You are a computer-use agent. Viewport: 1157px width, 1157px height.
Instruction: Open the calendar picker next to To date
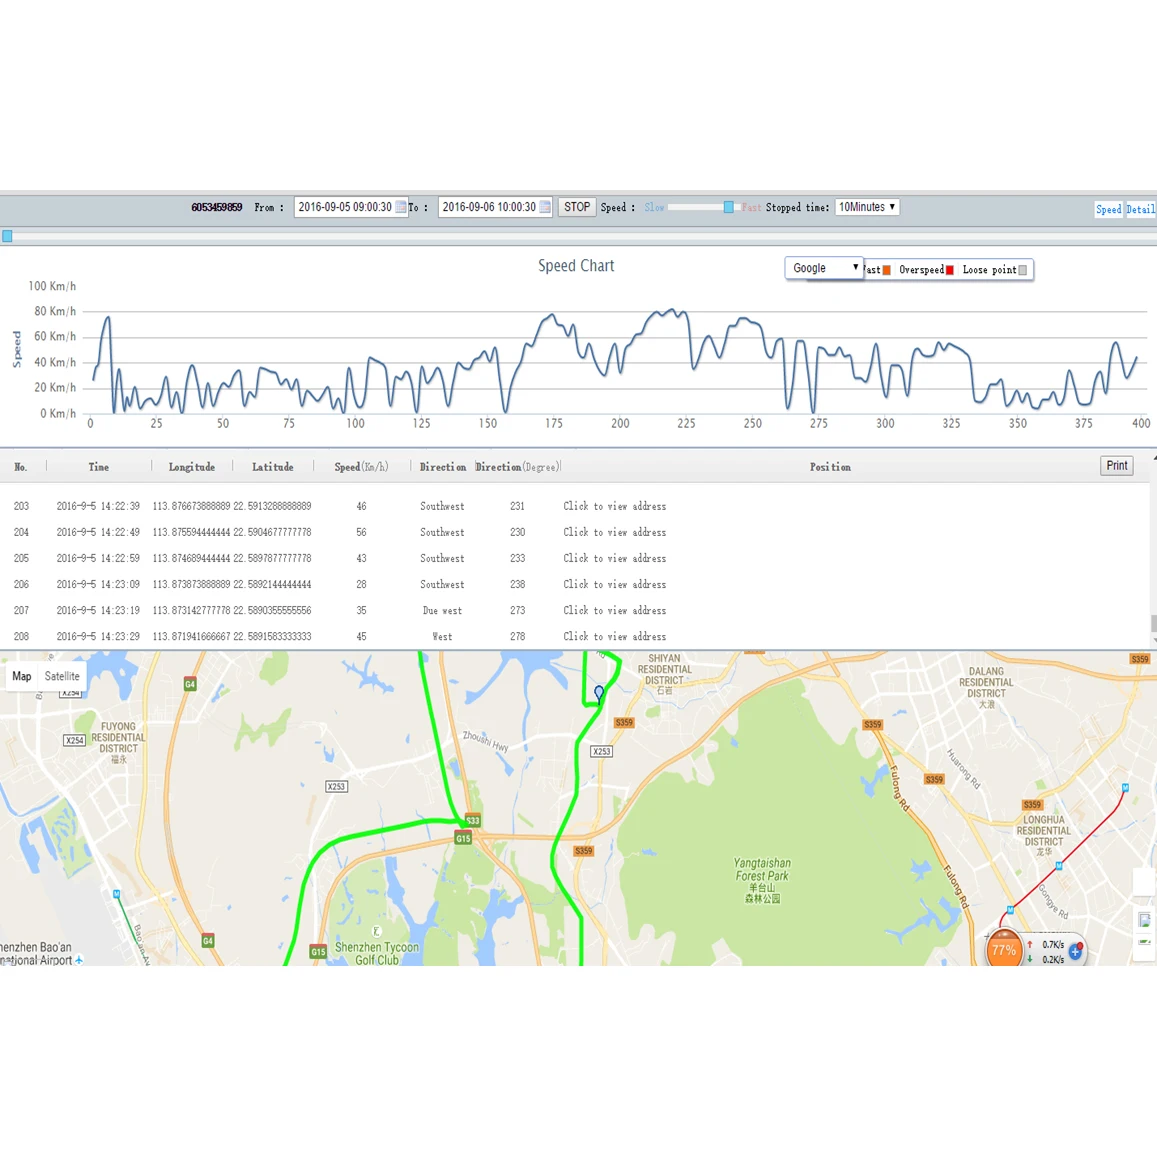tap(545, 207)
